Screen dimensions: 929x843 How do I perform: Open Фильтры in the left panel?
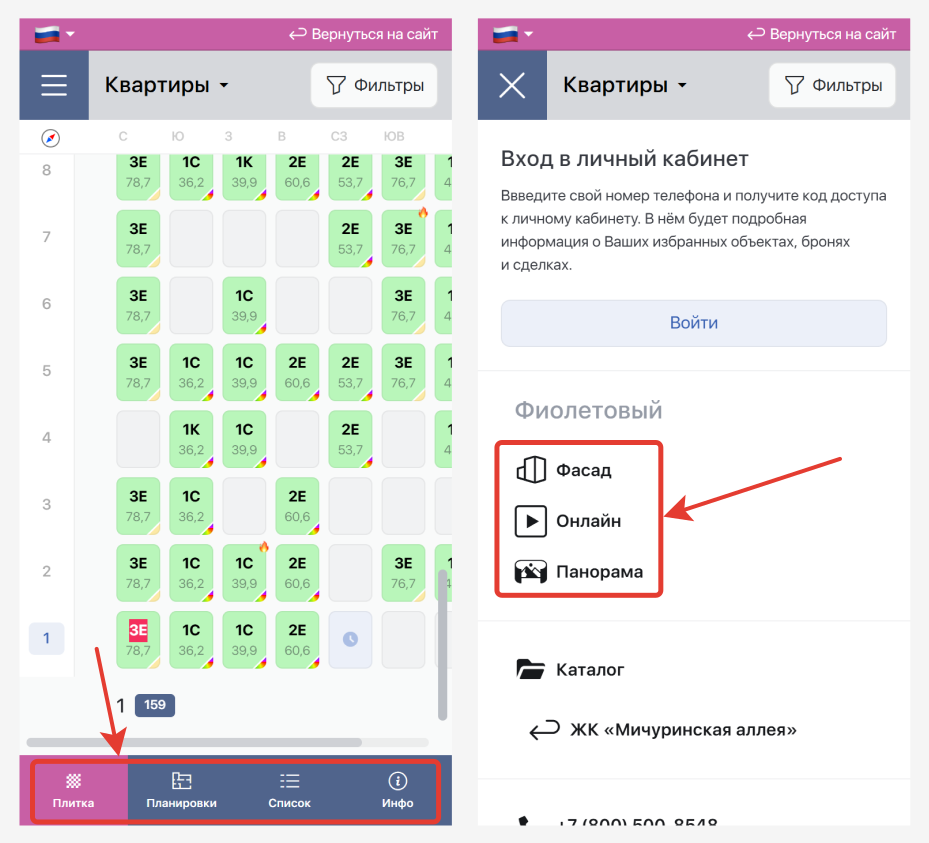click(x=374, y=85)
